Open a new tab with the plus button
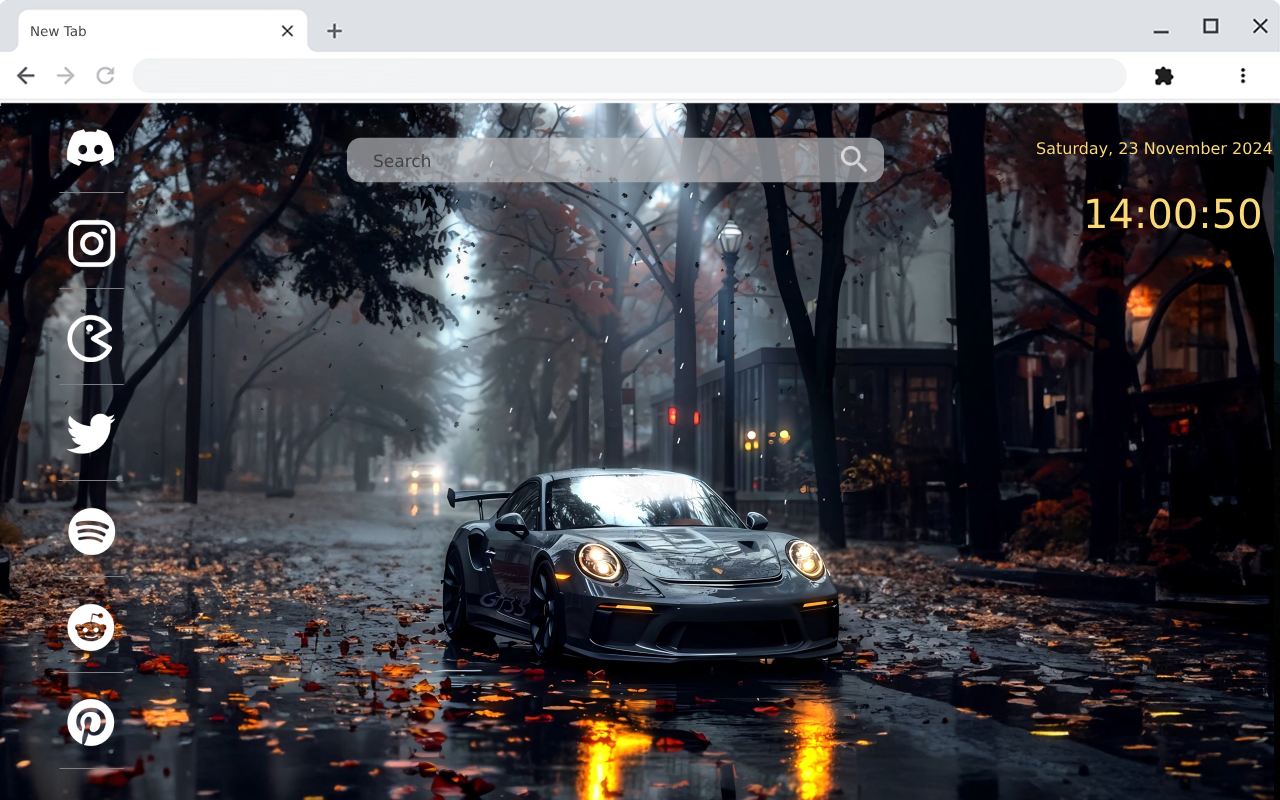1280x800 pixels. coord(334,31)
